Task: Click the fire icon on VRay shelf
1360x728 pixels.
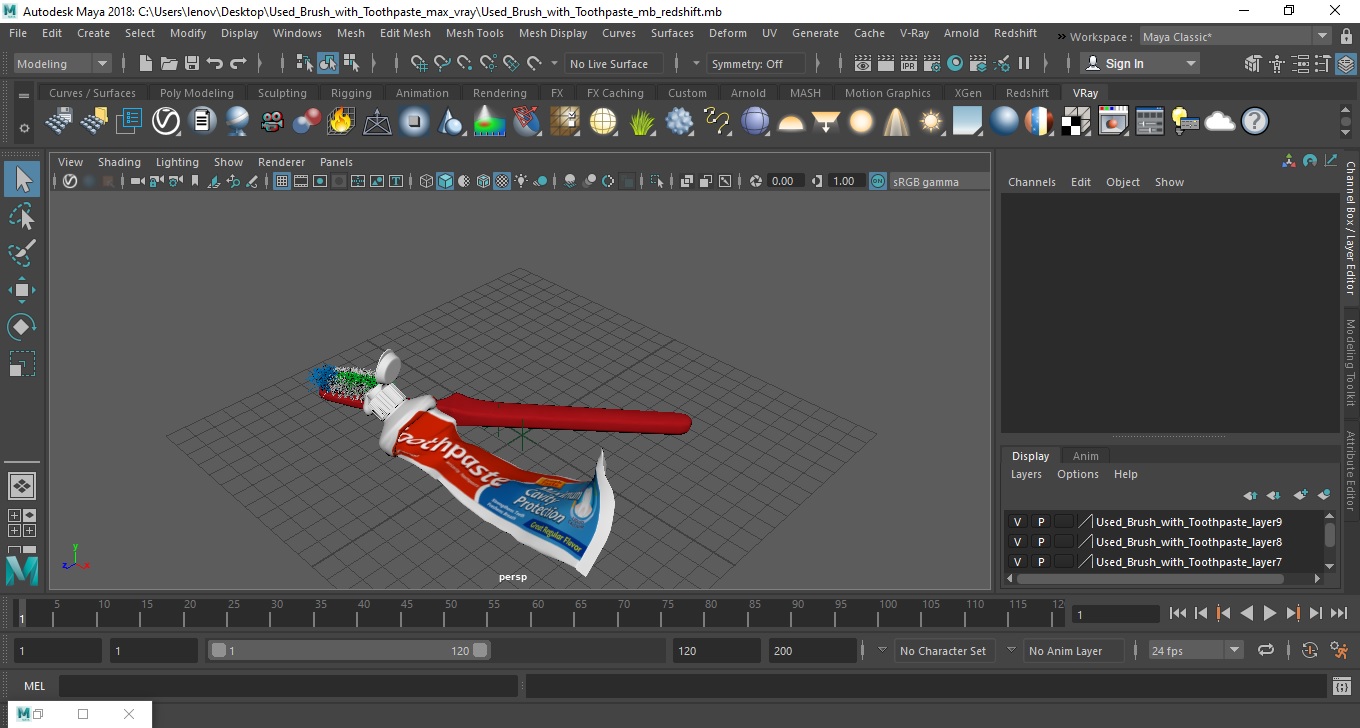Action: (341, 122)
